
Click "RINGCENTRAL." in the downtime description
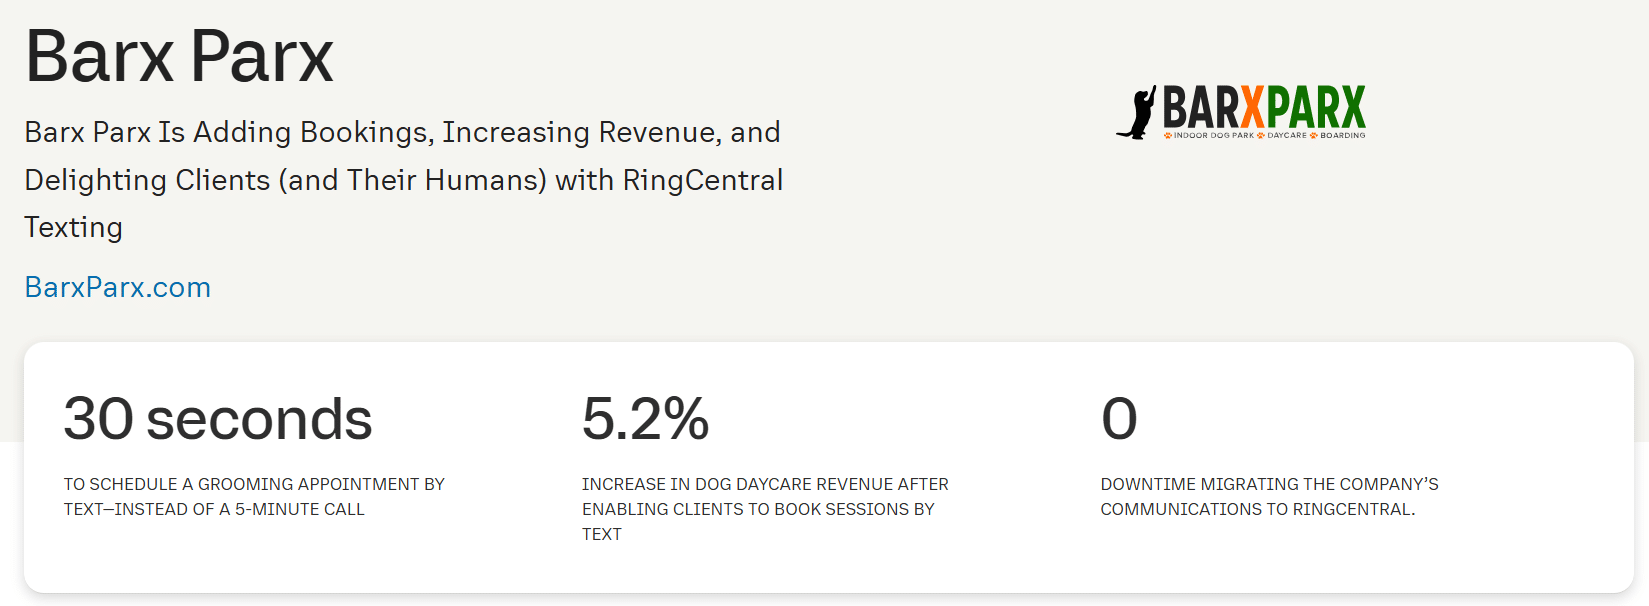coord(1353,509)
